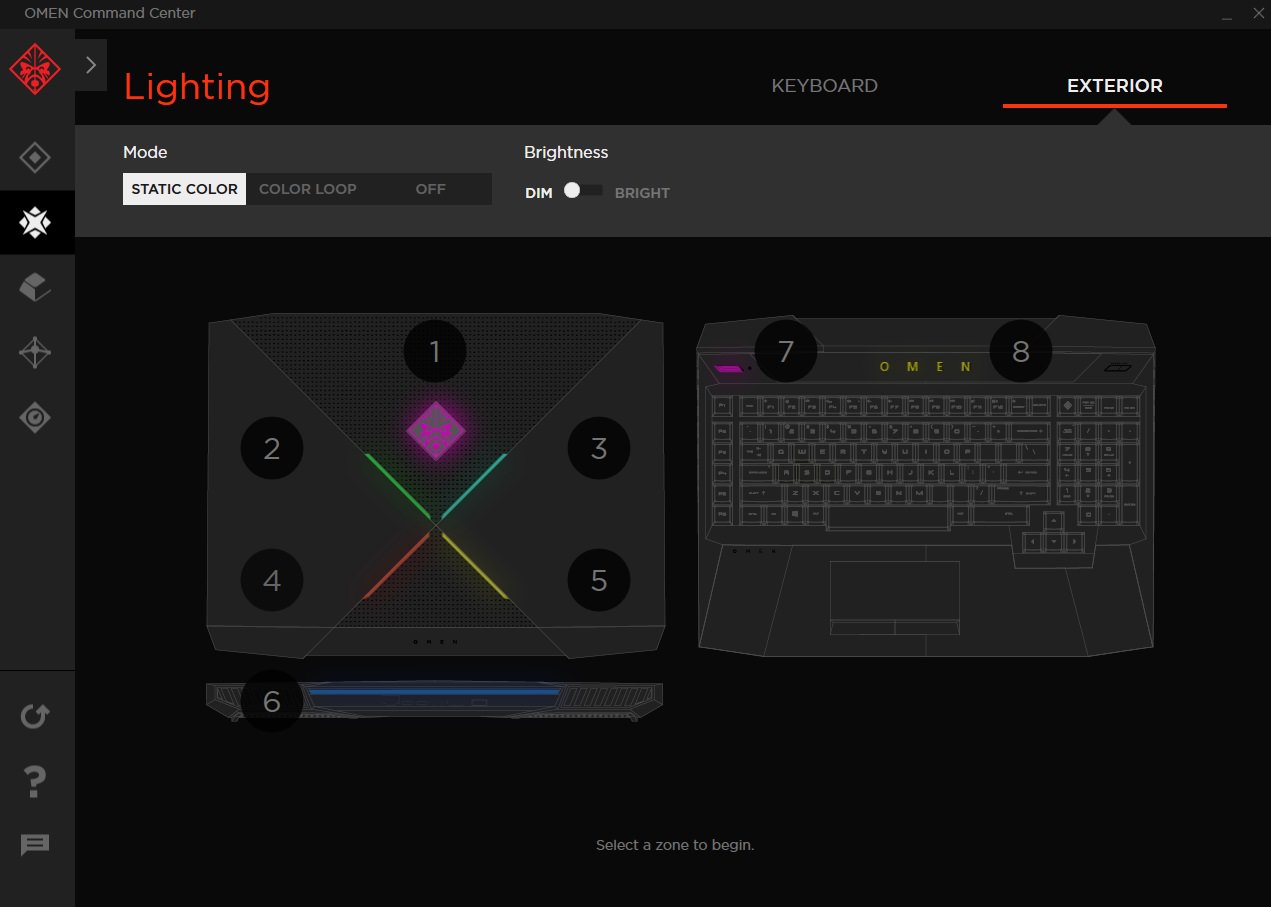Select lighting zone 5 on the lid
The height and width of the screenshot is (907, 1271).
pos(599,580)
